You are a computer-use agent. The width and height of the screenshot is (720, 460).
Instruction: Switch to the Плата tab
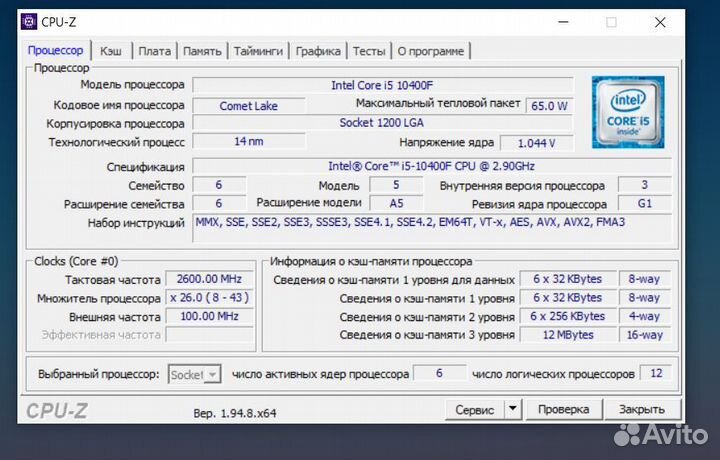coord(155,51)
